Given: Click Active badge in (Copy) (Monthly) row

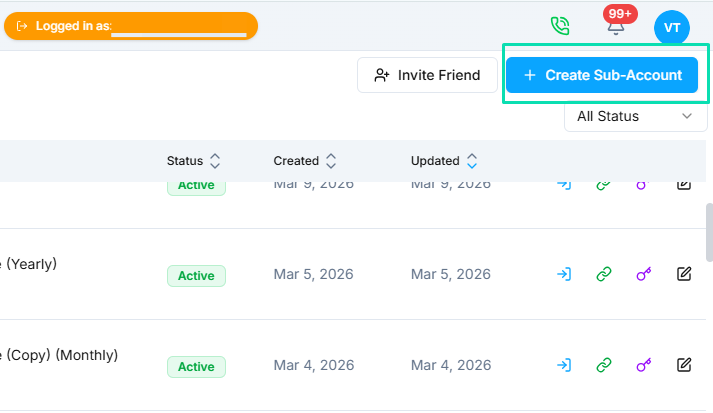Looking at the screenshot, I should (x=196, y=367).
